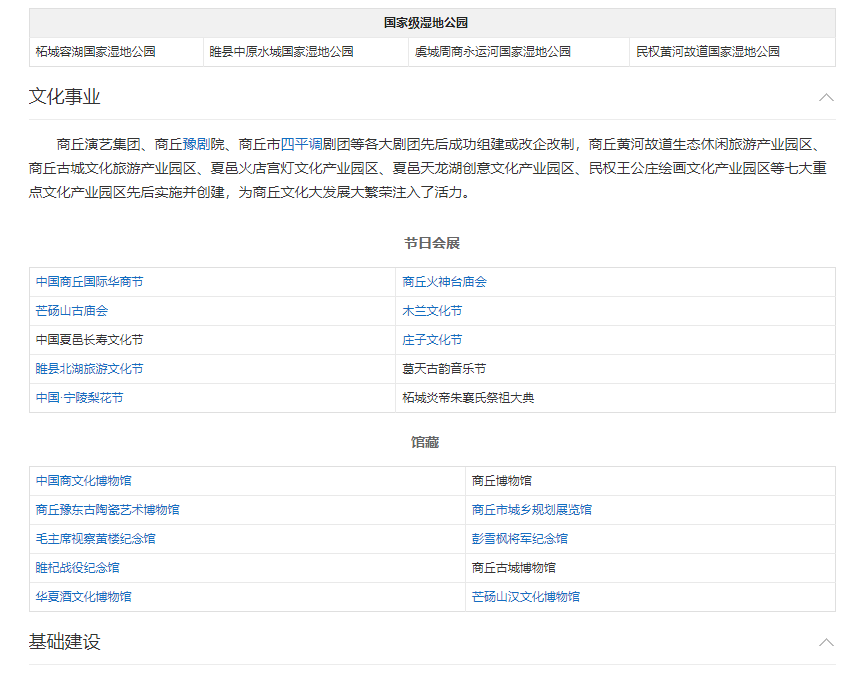863x685 pixels.
Task: Collapse the 基础建设 section chevron
Action: (825, 642)
